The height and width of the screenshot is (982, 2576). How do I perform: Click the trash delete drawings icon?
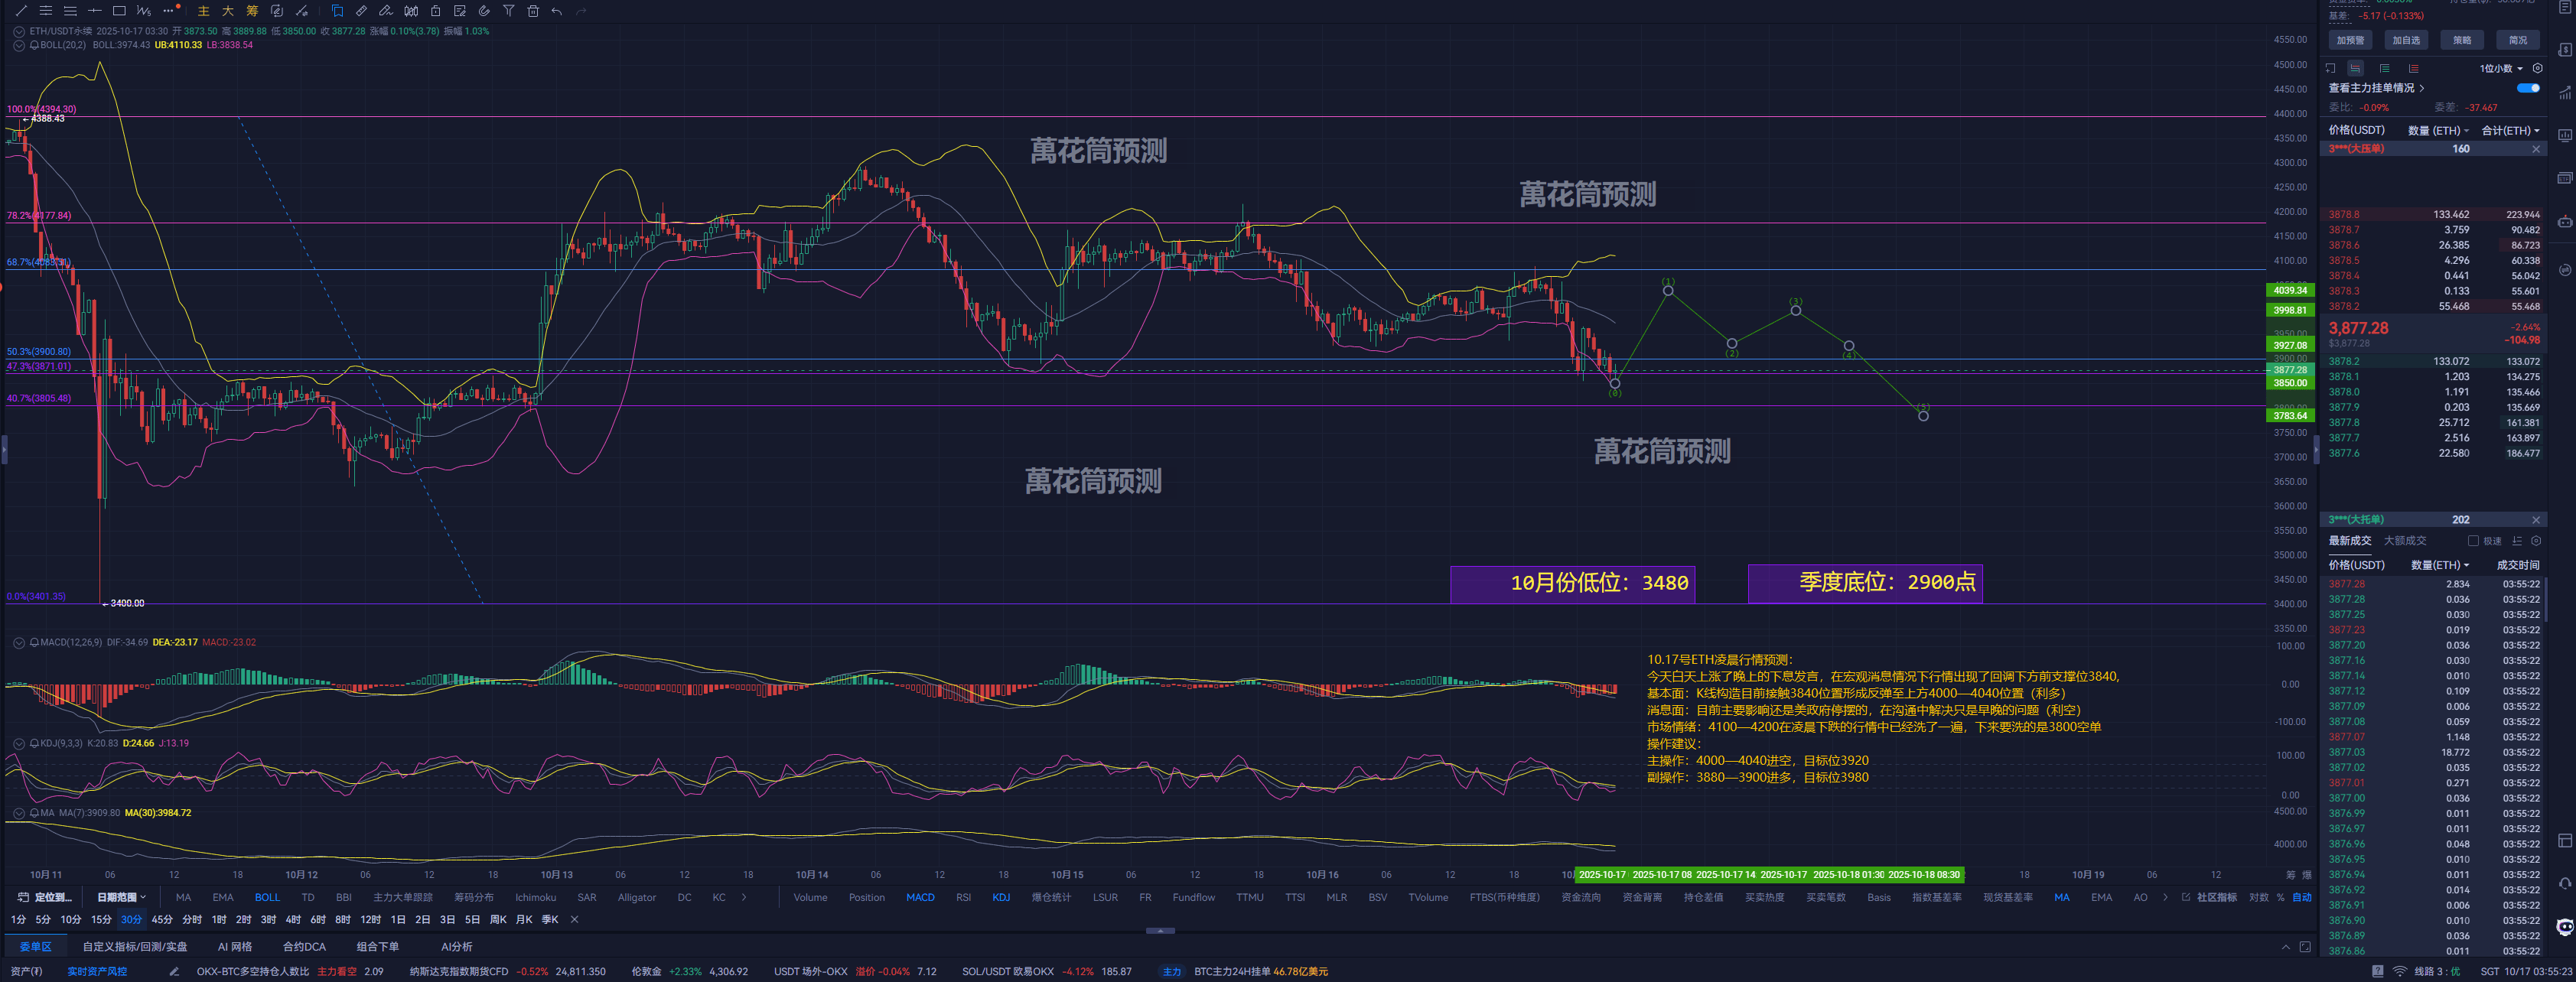[533, 11]
